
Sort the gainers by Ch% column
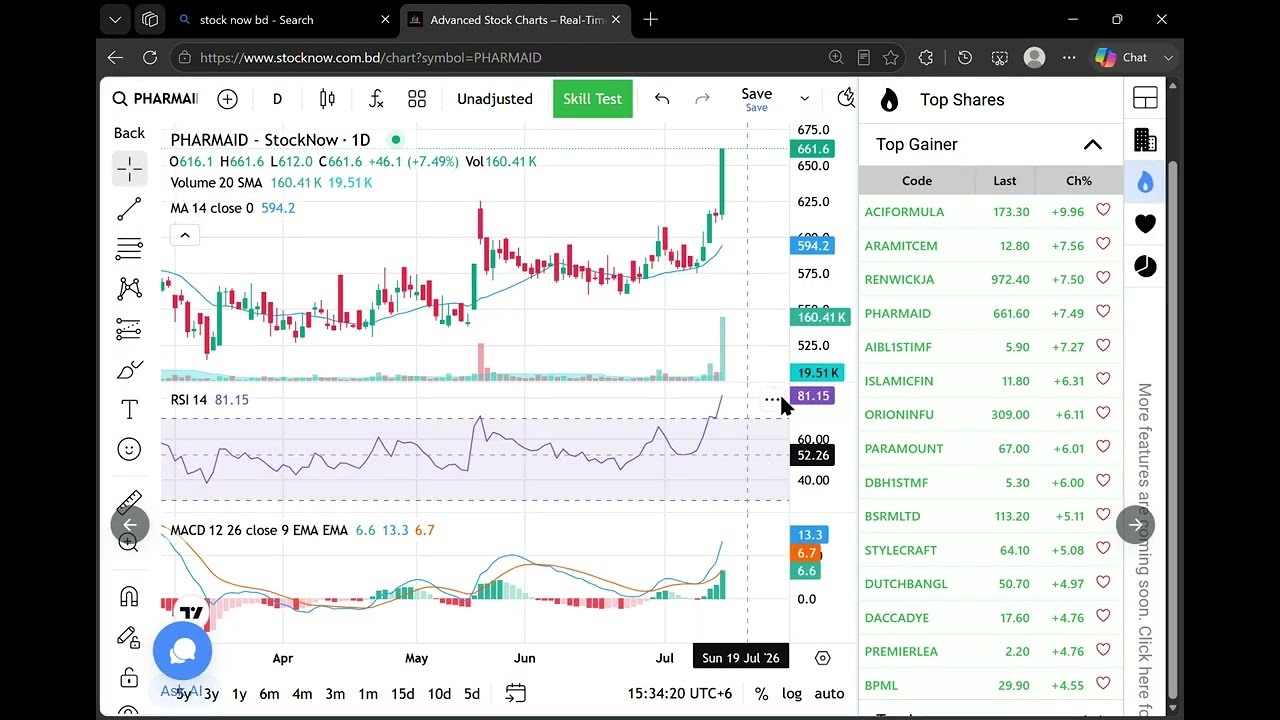coord(1078,181)
